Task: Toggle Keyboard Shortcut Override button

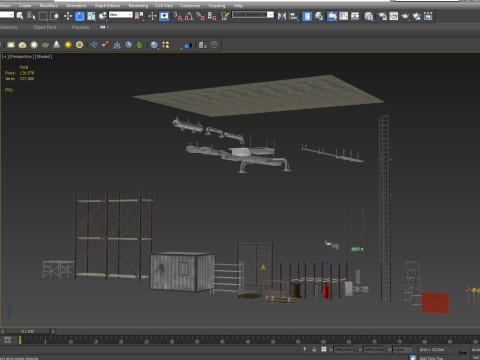Action: click(164, 16)
